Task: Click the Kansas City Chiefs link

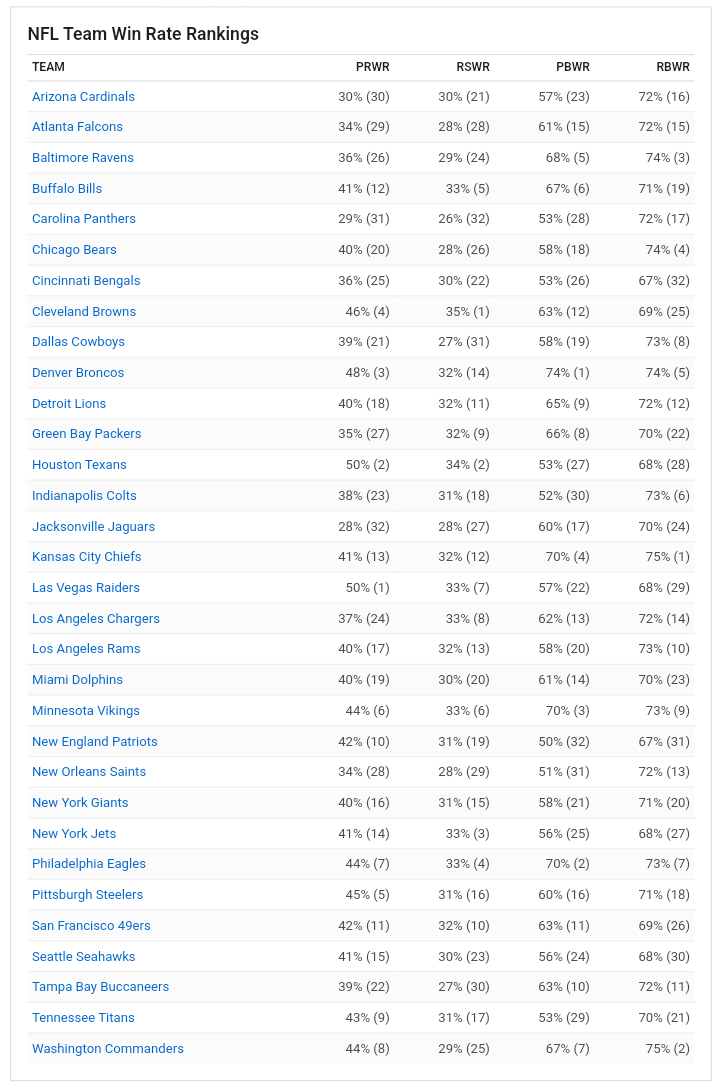Action: tap(86, 556)
